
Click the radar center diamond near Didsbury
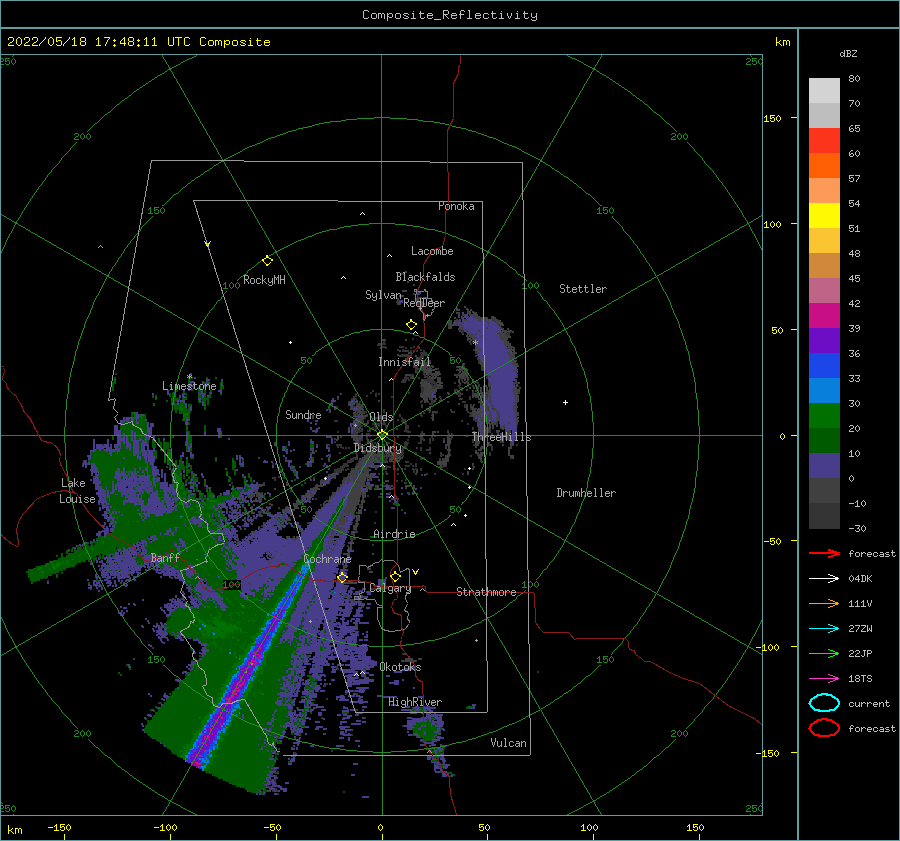coord(382,435)
